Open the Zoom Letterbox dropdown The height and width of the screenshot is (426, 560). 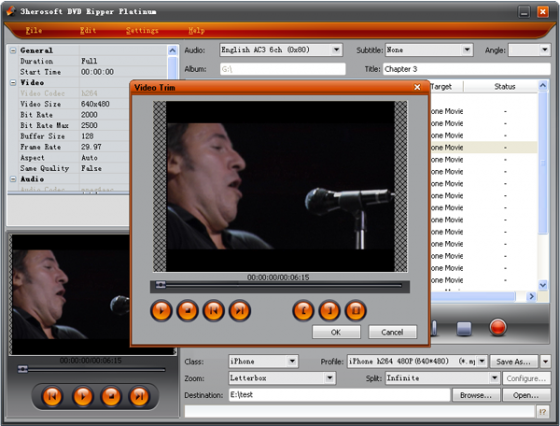pyautogui.click(x=330, y=378)
